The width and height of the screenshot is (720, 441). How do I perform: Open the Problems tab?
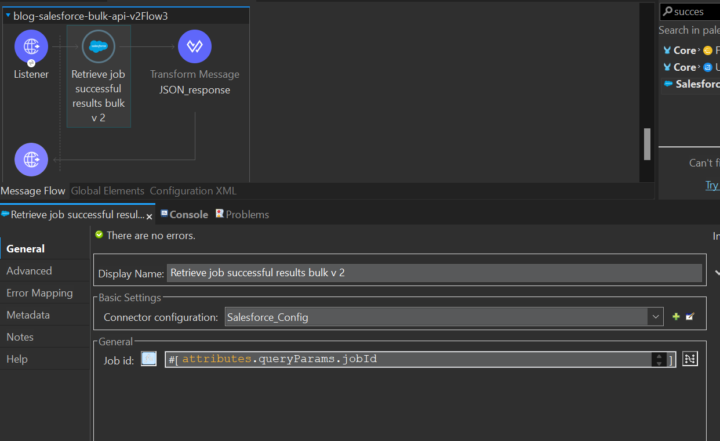point(247,215)
